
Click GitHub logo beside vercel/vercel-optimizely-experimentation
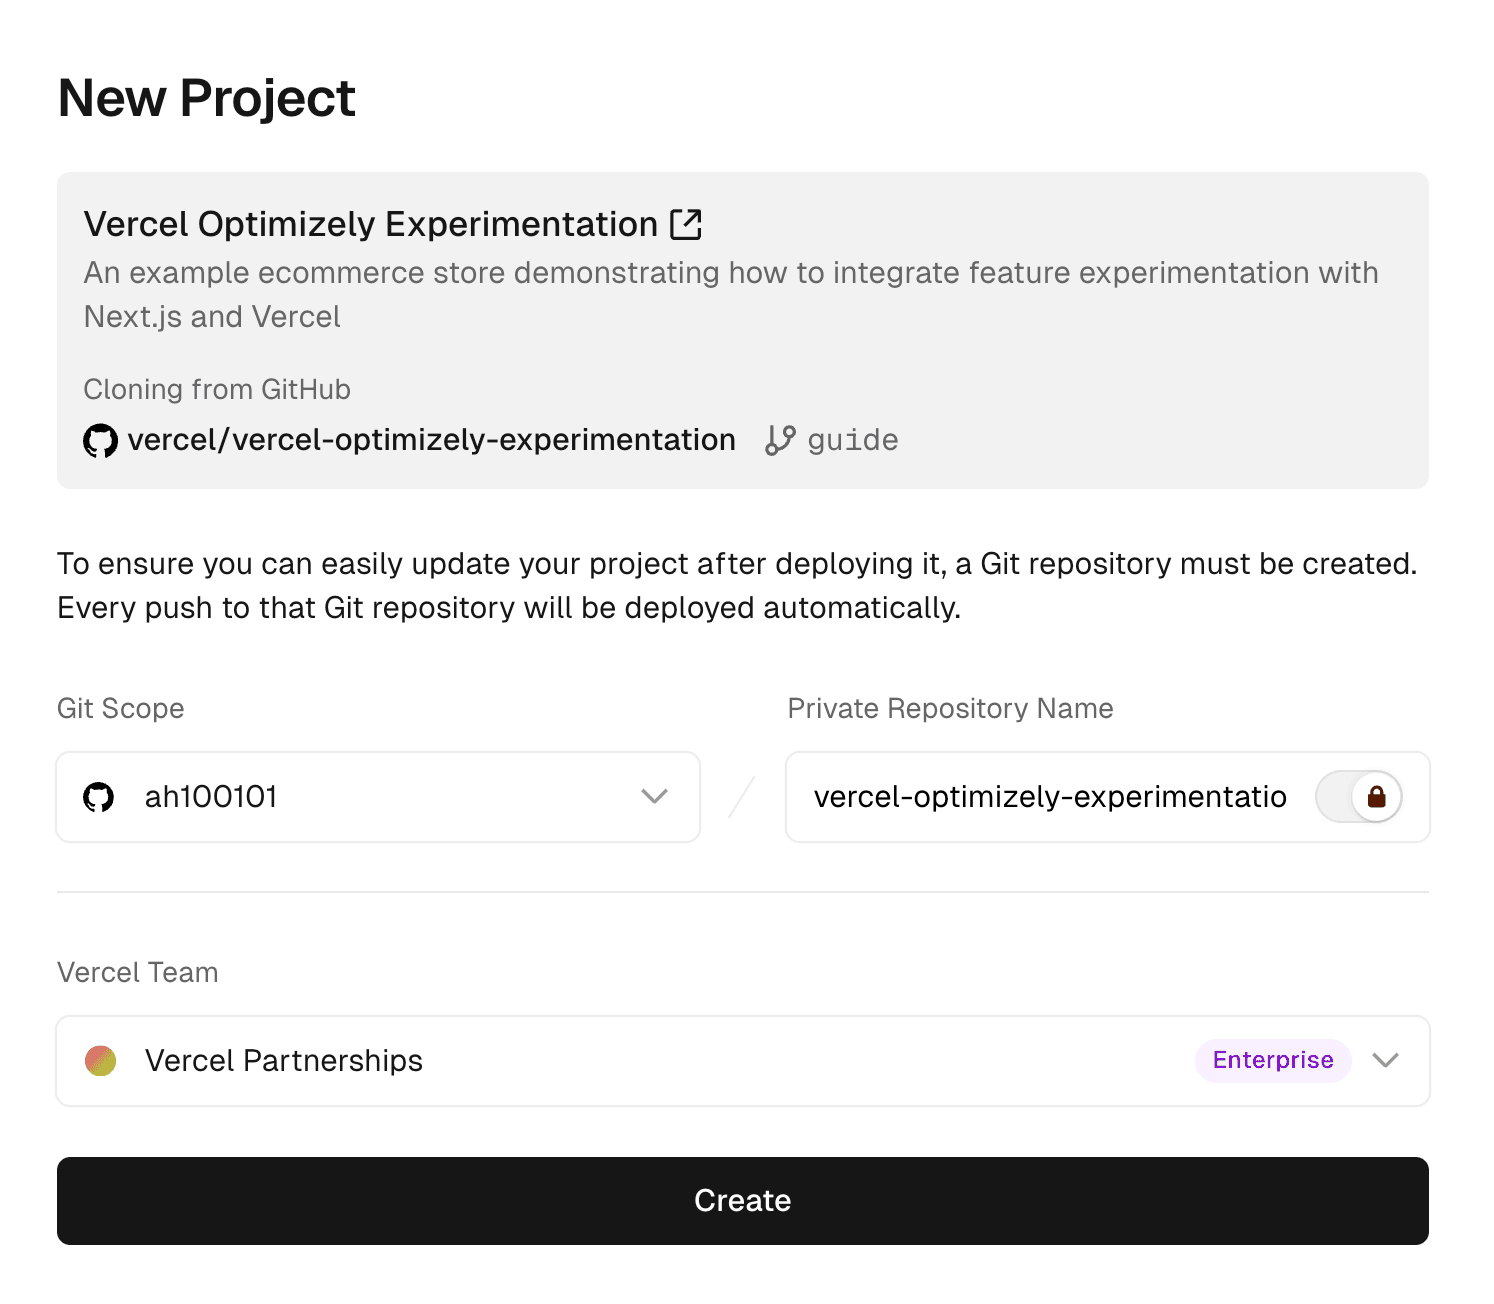click(100, 440)
